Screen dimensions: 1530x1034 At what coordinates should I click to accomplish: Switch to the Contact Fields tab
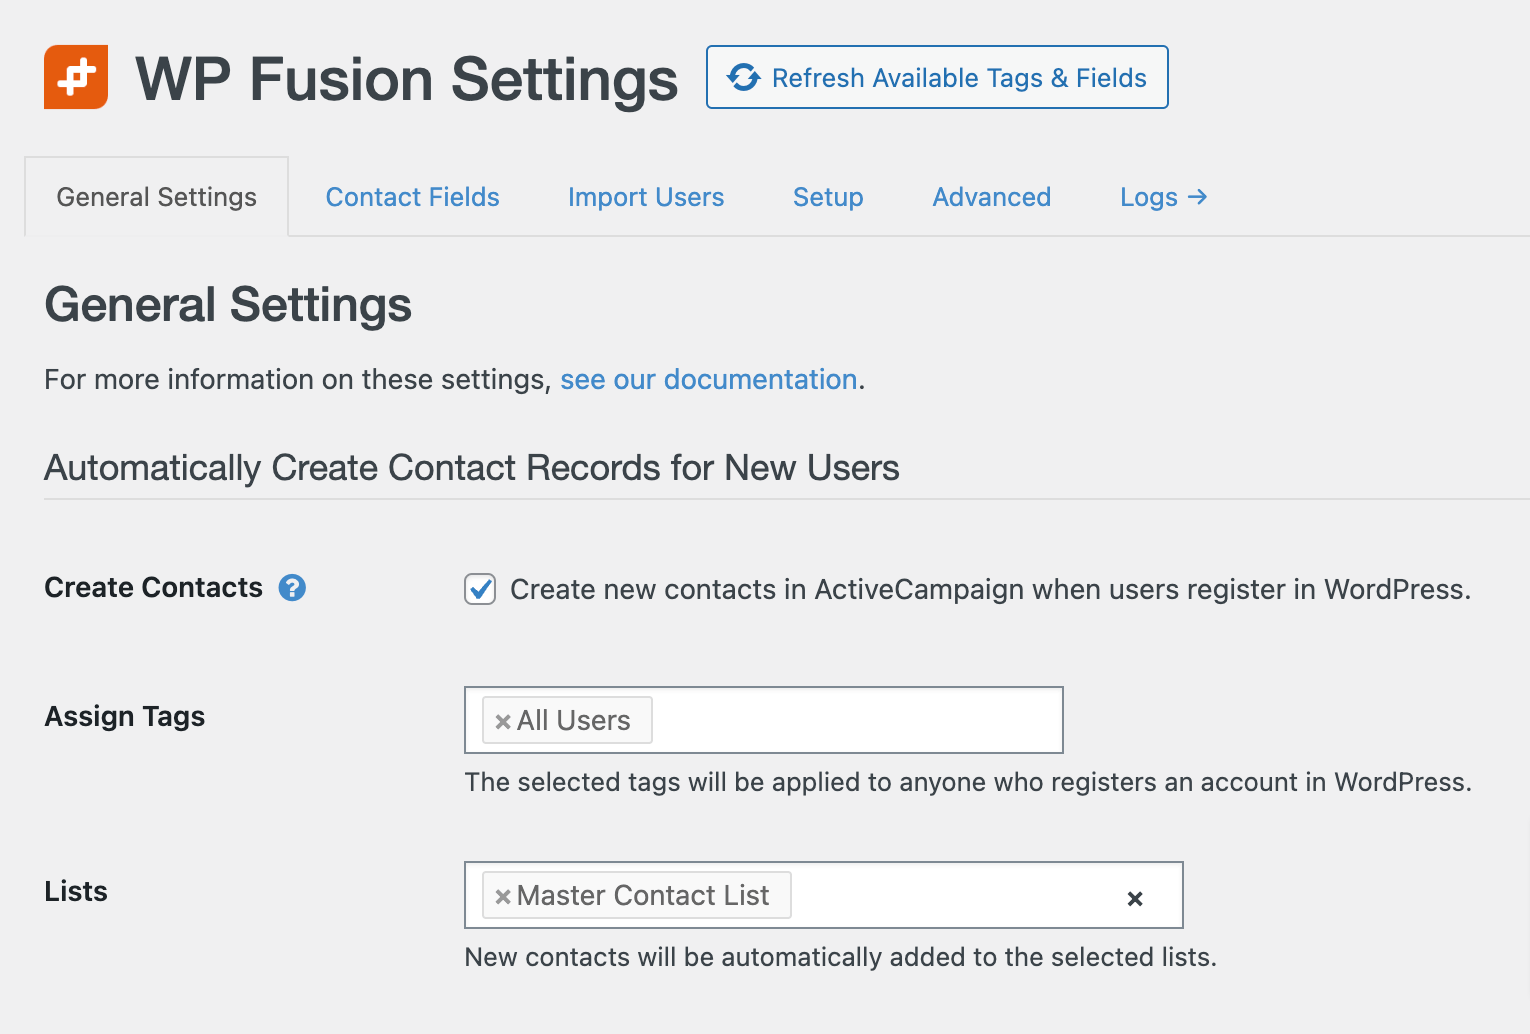tap(412, 197)
